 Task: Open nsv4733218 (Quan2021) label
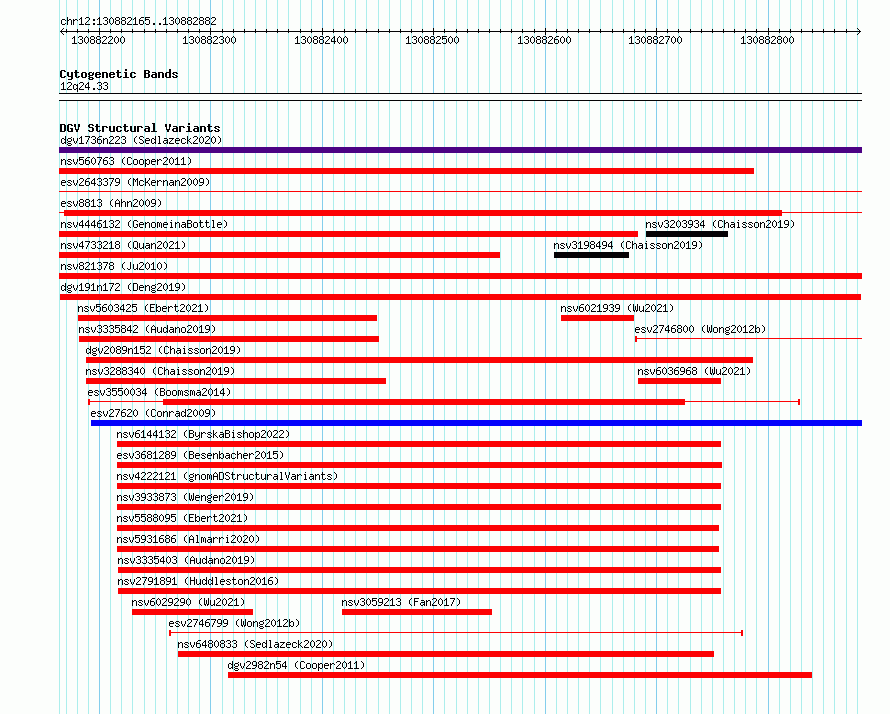123,245
